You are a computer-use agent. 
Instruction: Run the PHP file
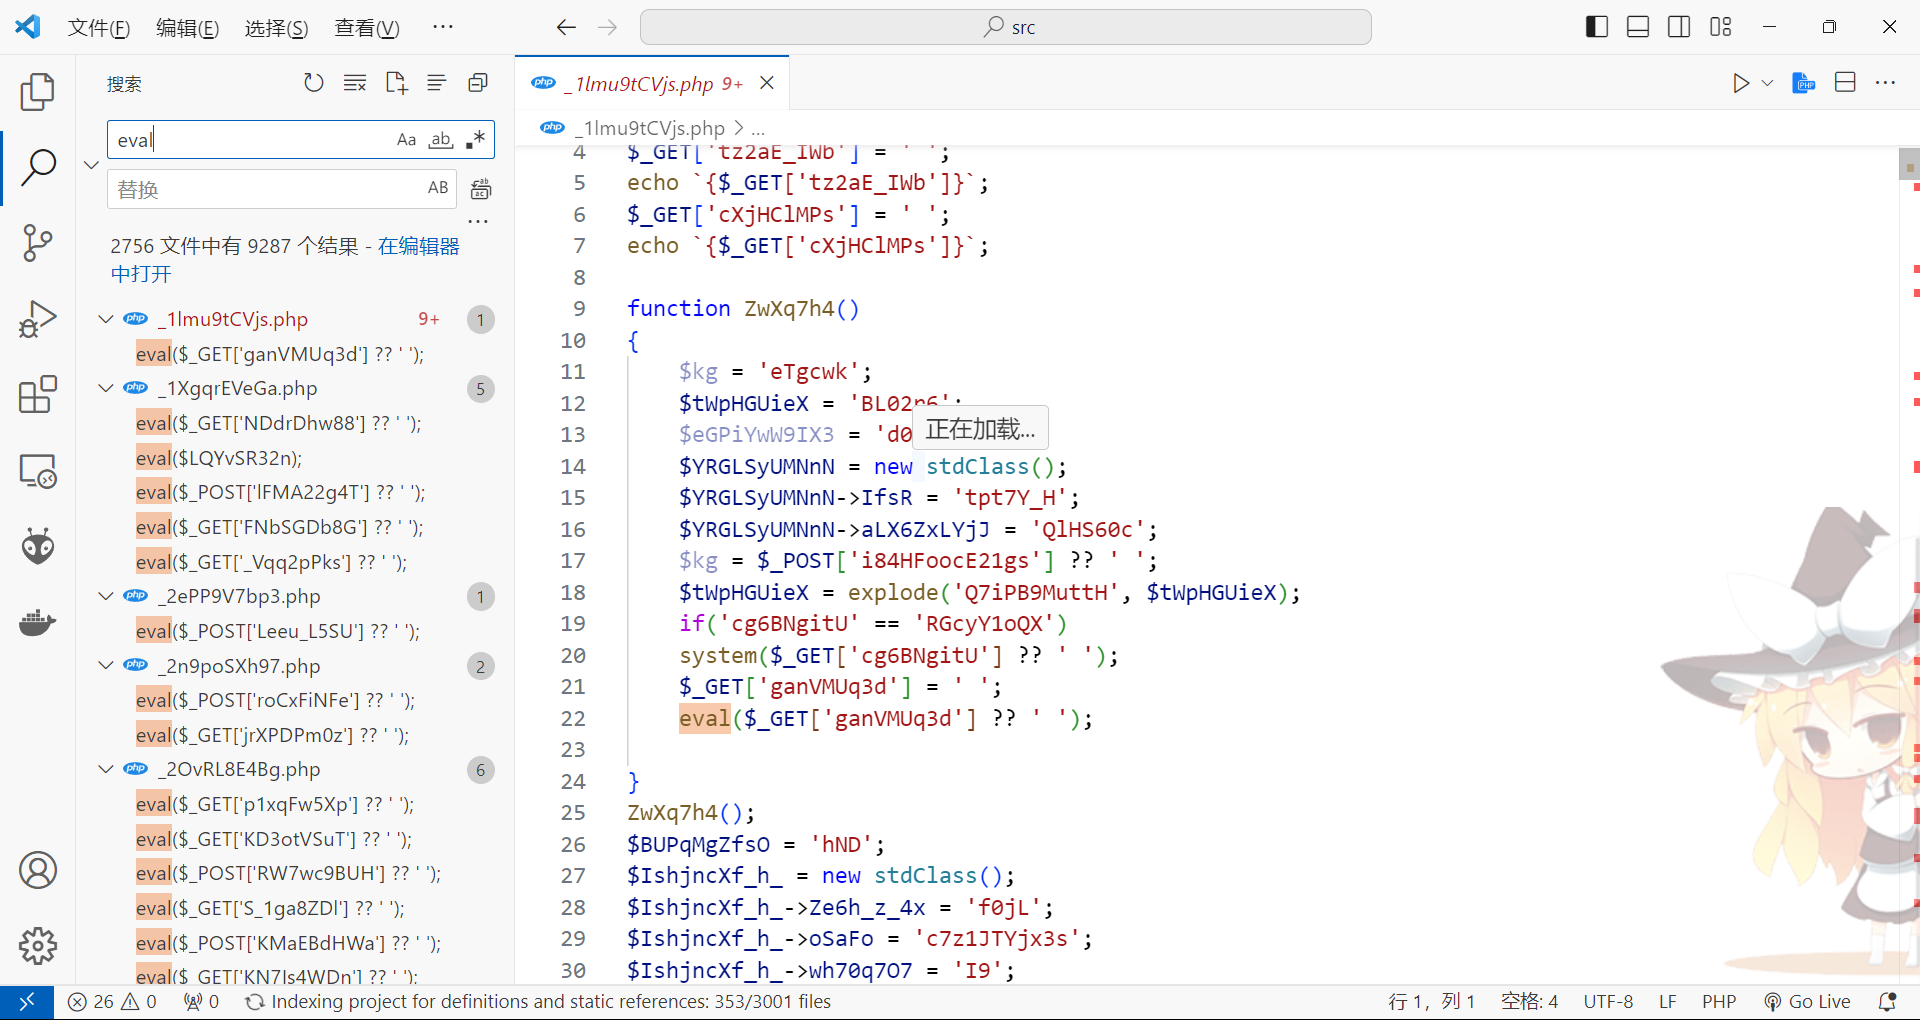tap(1741, 83)
